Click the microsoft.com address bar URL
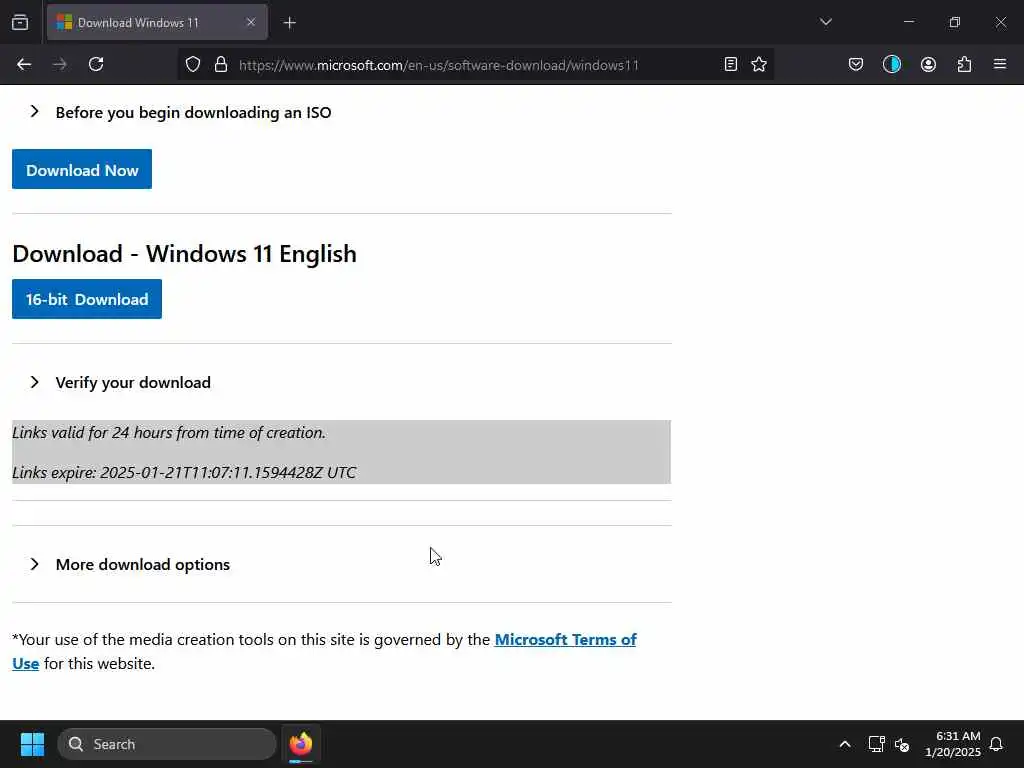The height and width of the screenshot is (768, 1024). (x=438, y=65)
